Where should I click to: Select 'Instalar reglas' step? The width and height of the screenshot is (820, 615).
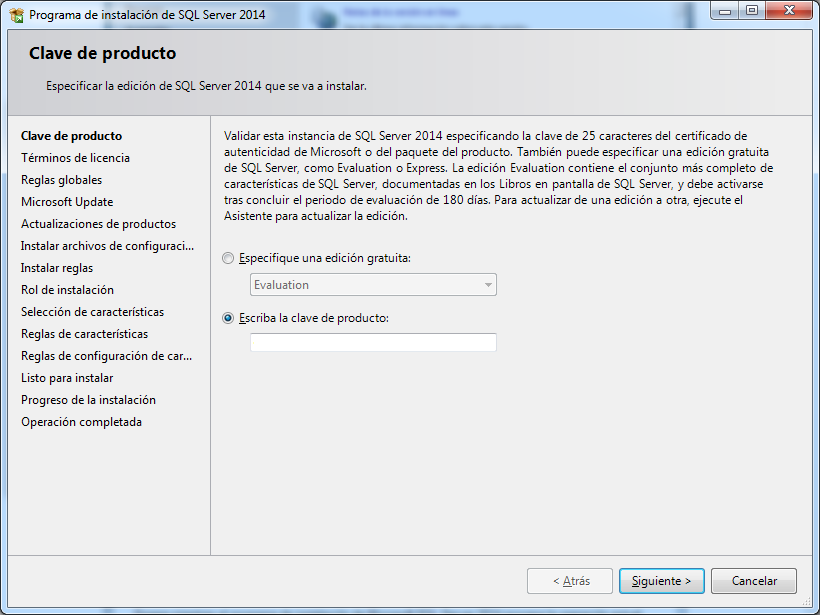pyautogui.click(x=57, y=268)
